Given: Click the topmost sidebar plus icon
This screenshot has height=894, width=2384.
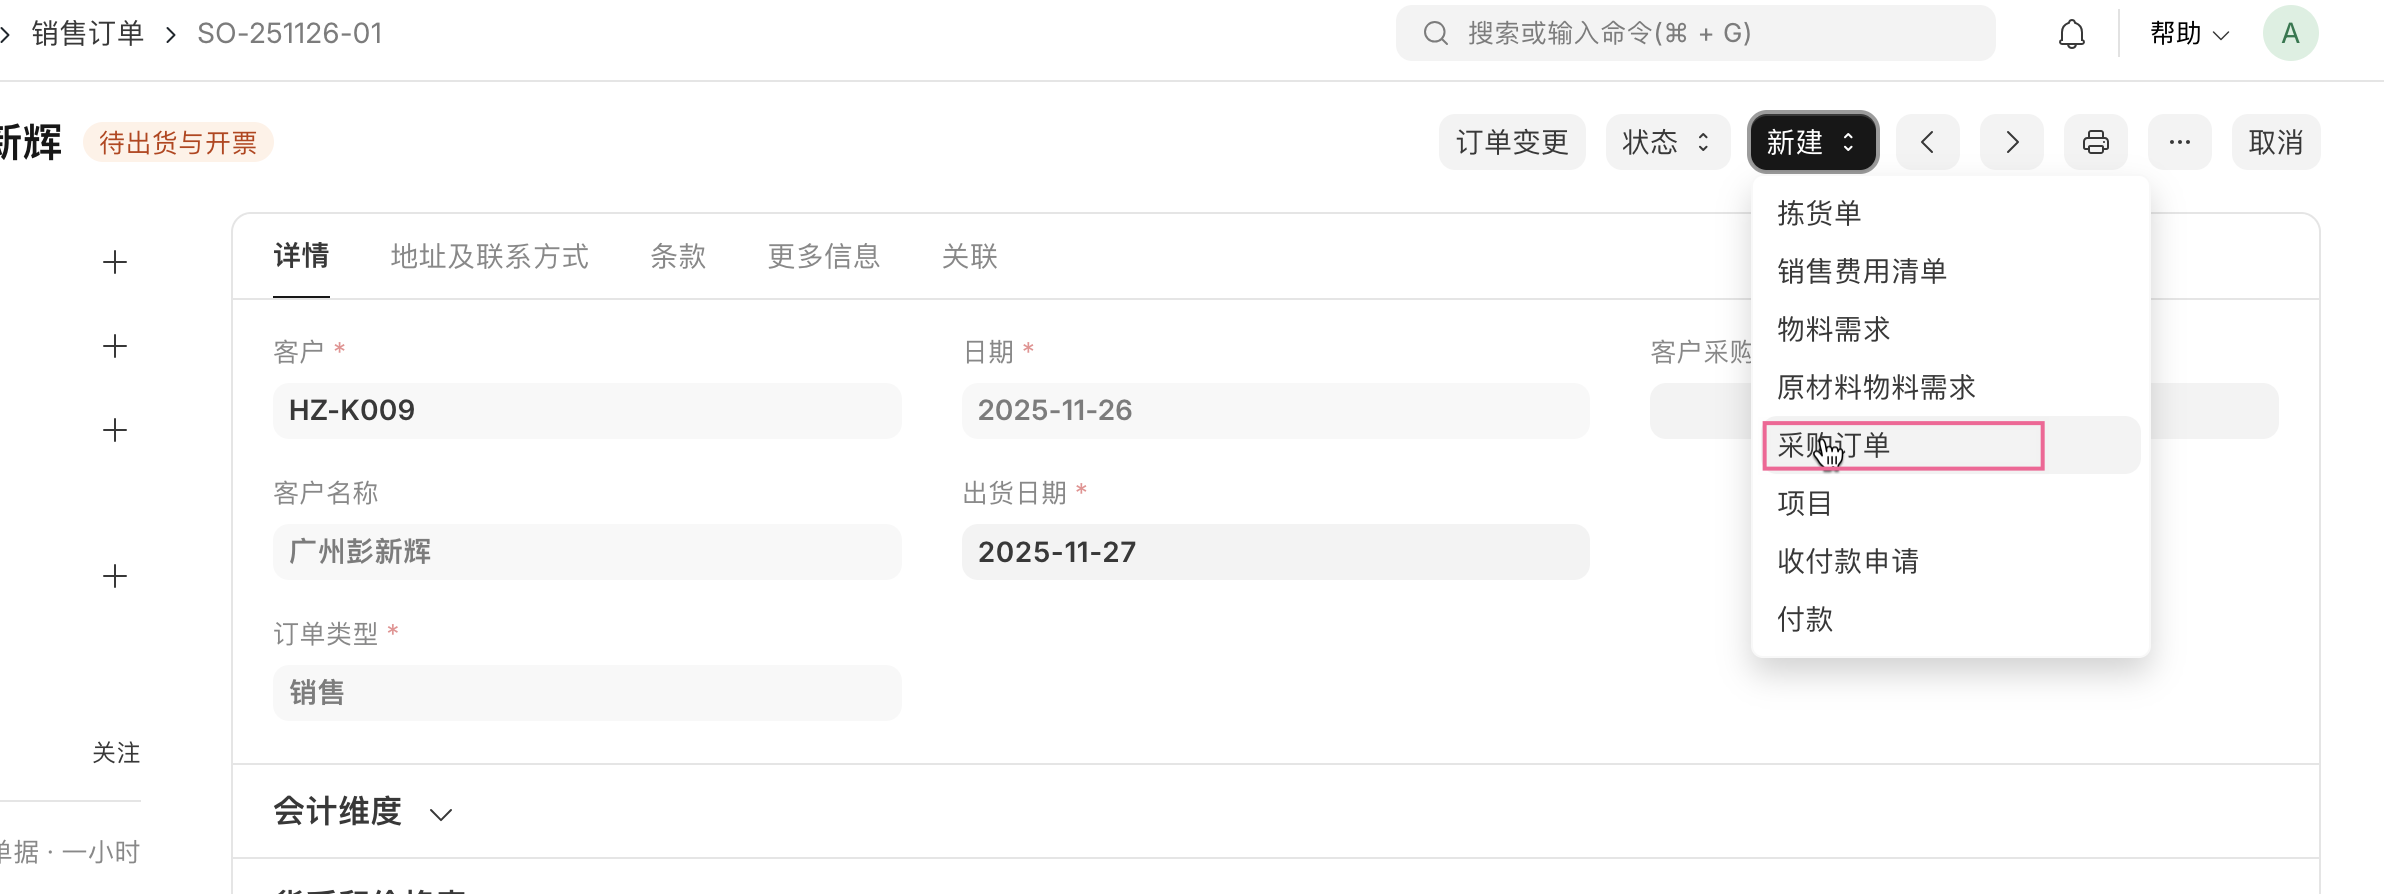Looking at the screenshot, I should point(115,263).
